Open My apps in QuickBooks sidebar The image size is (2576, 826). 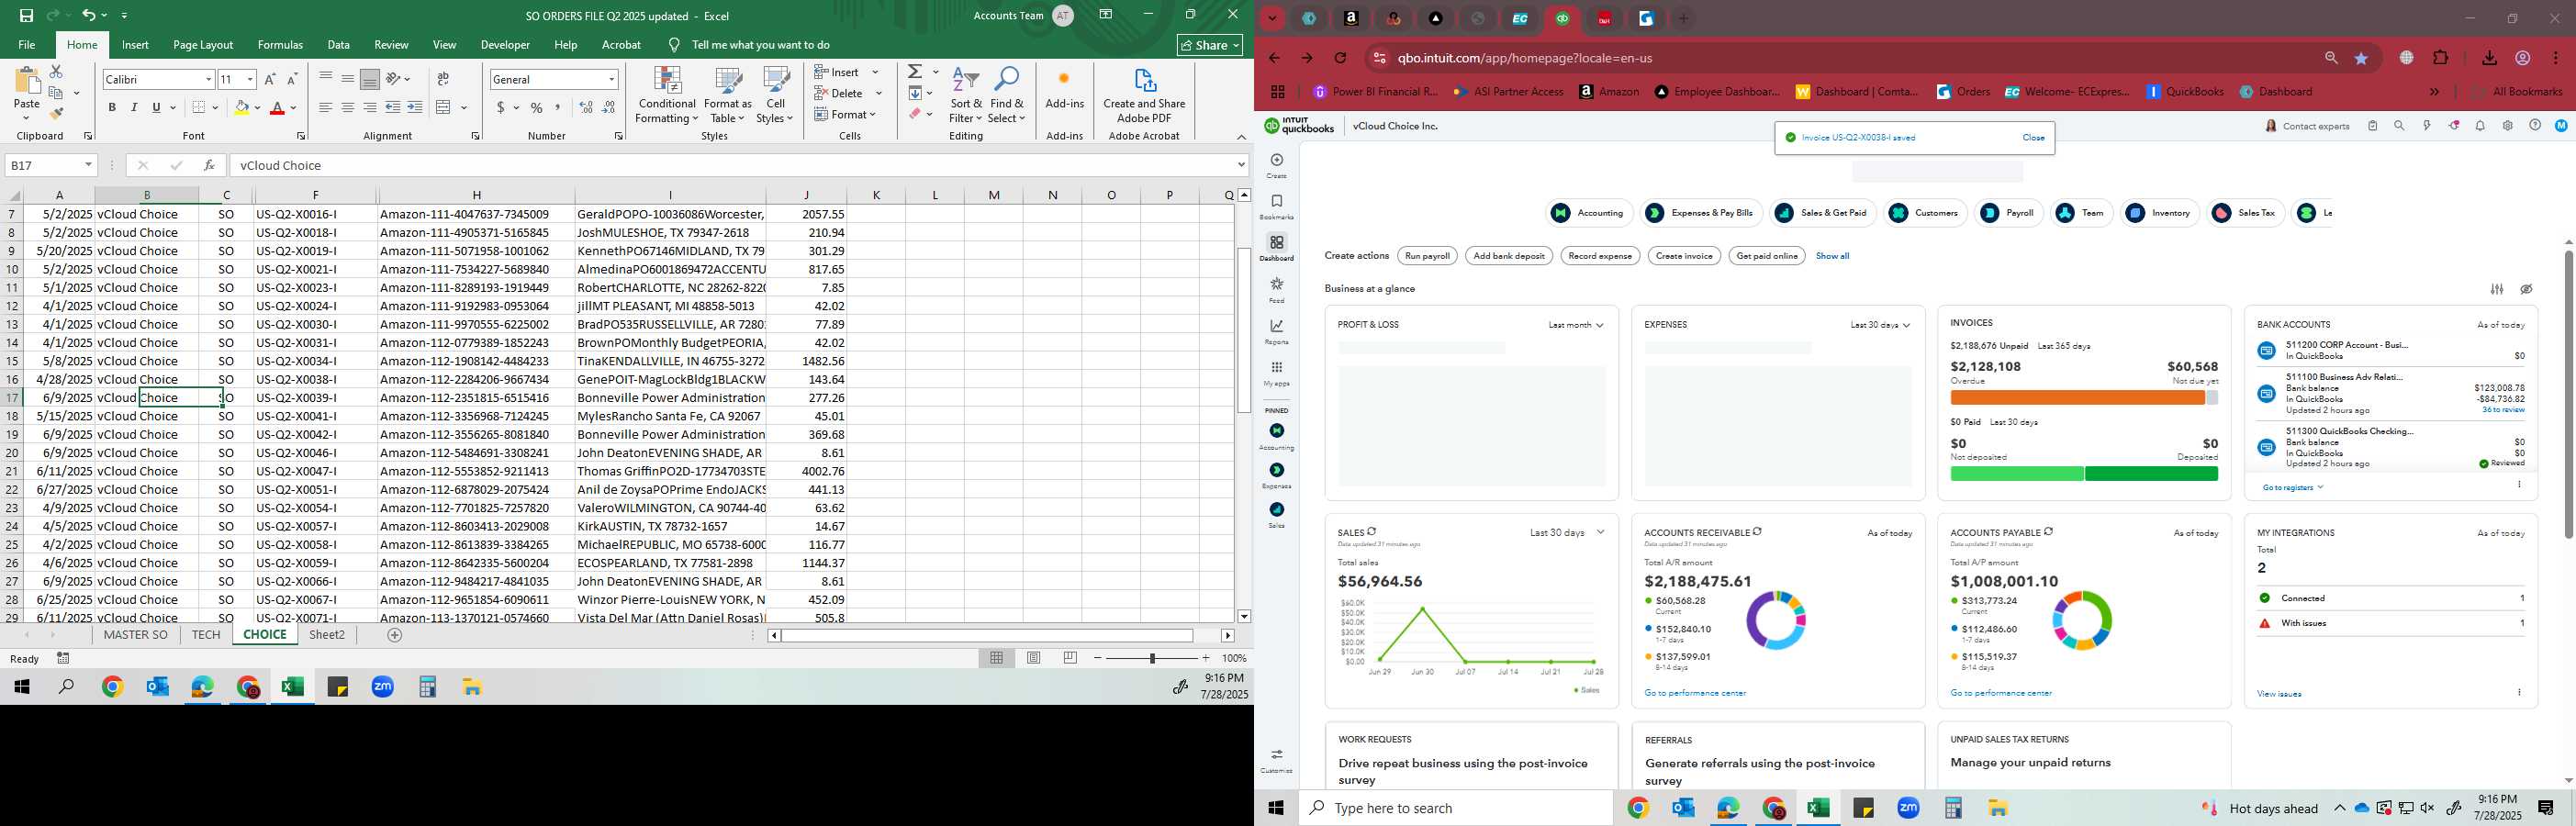point(1277,373)
